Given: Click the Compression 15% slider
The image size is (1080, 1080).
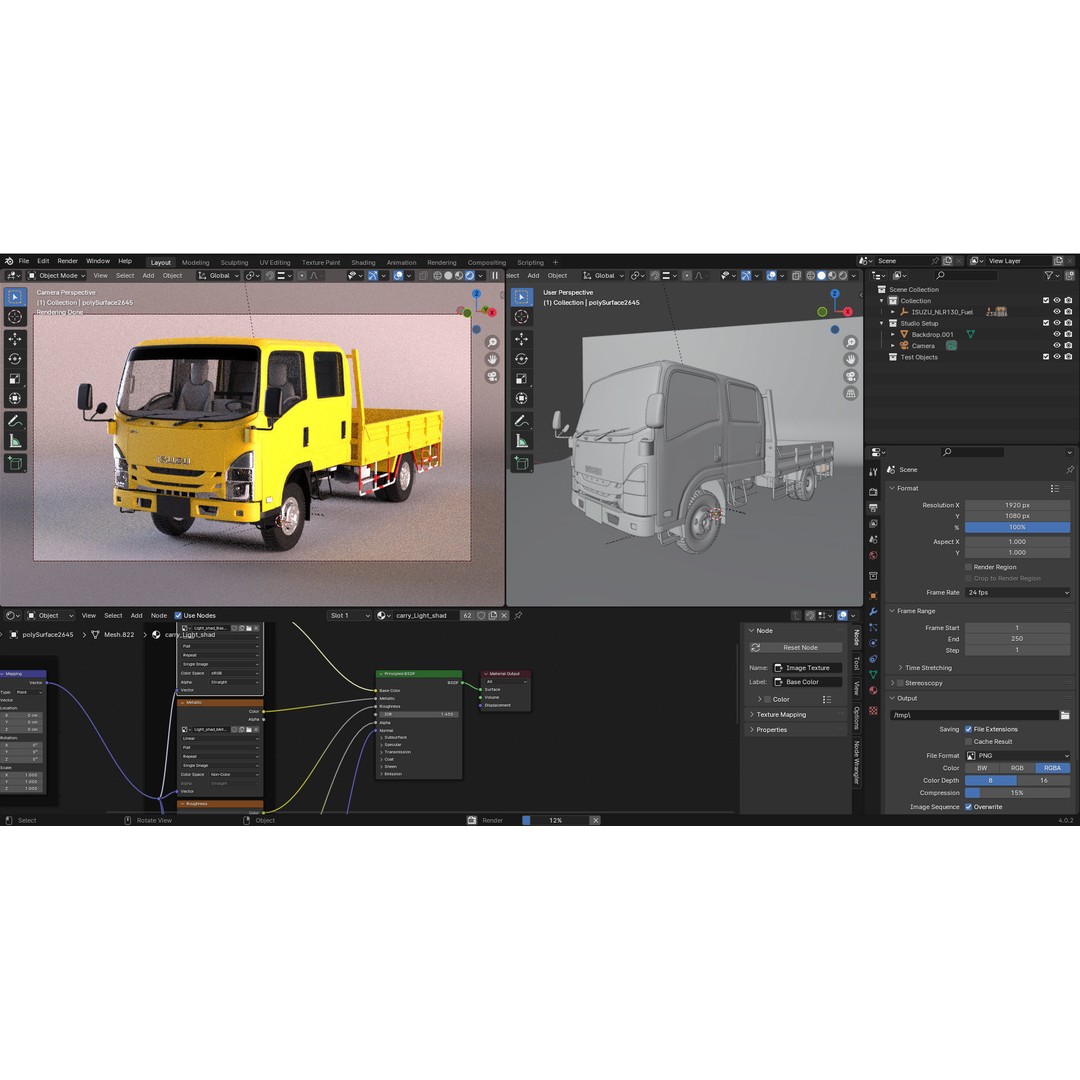Looking at the screenshot, I should tap(1018, 793).
